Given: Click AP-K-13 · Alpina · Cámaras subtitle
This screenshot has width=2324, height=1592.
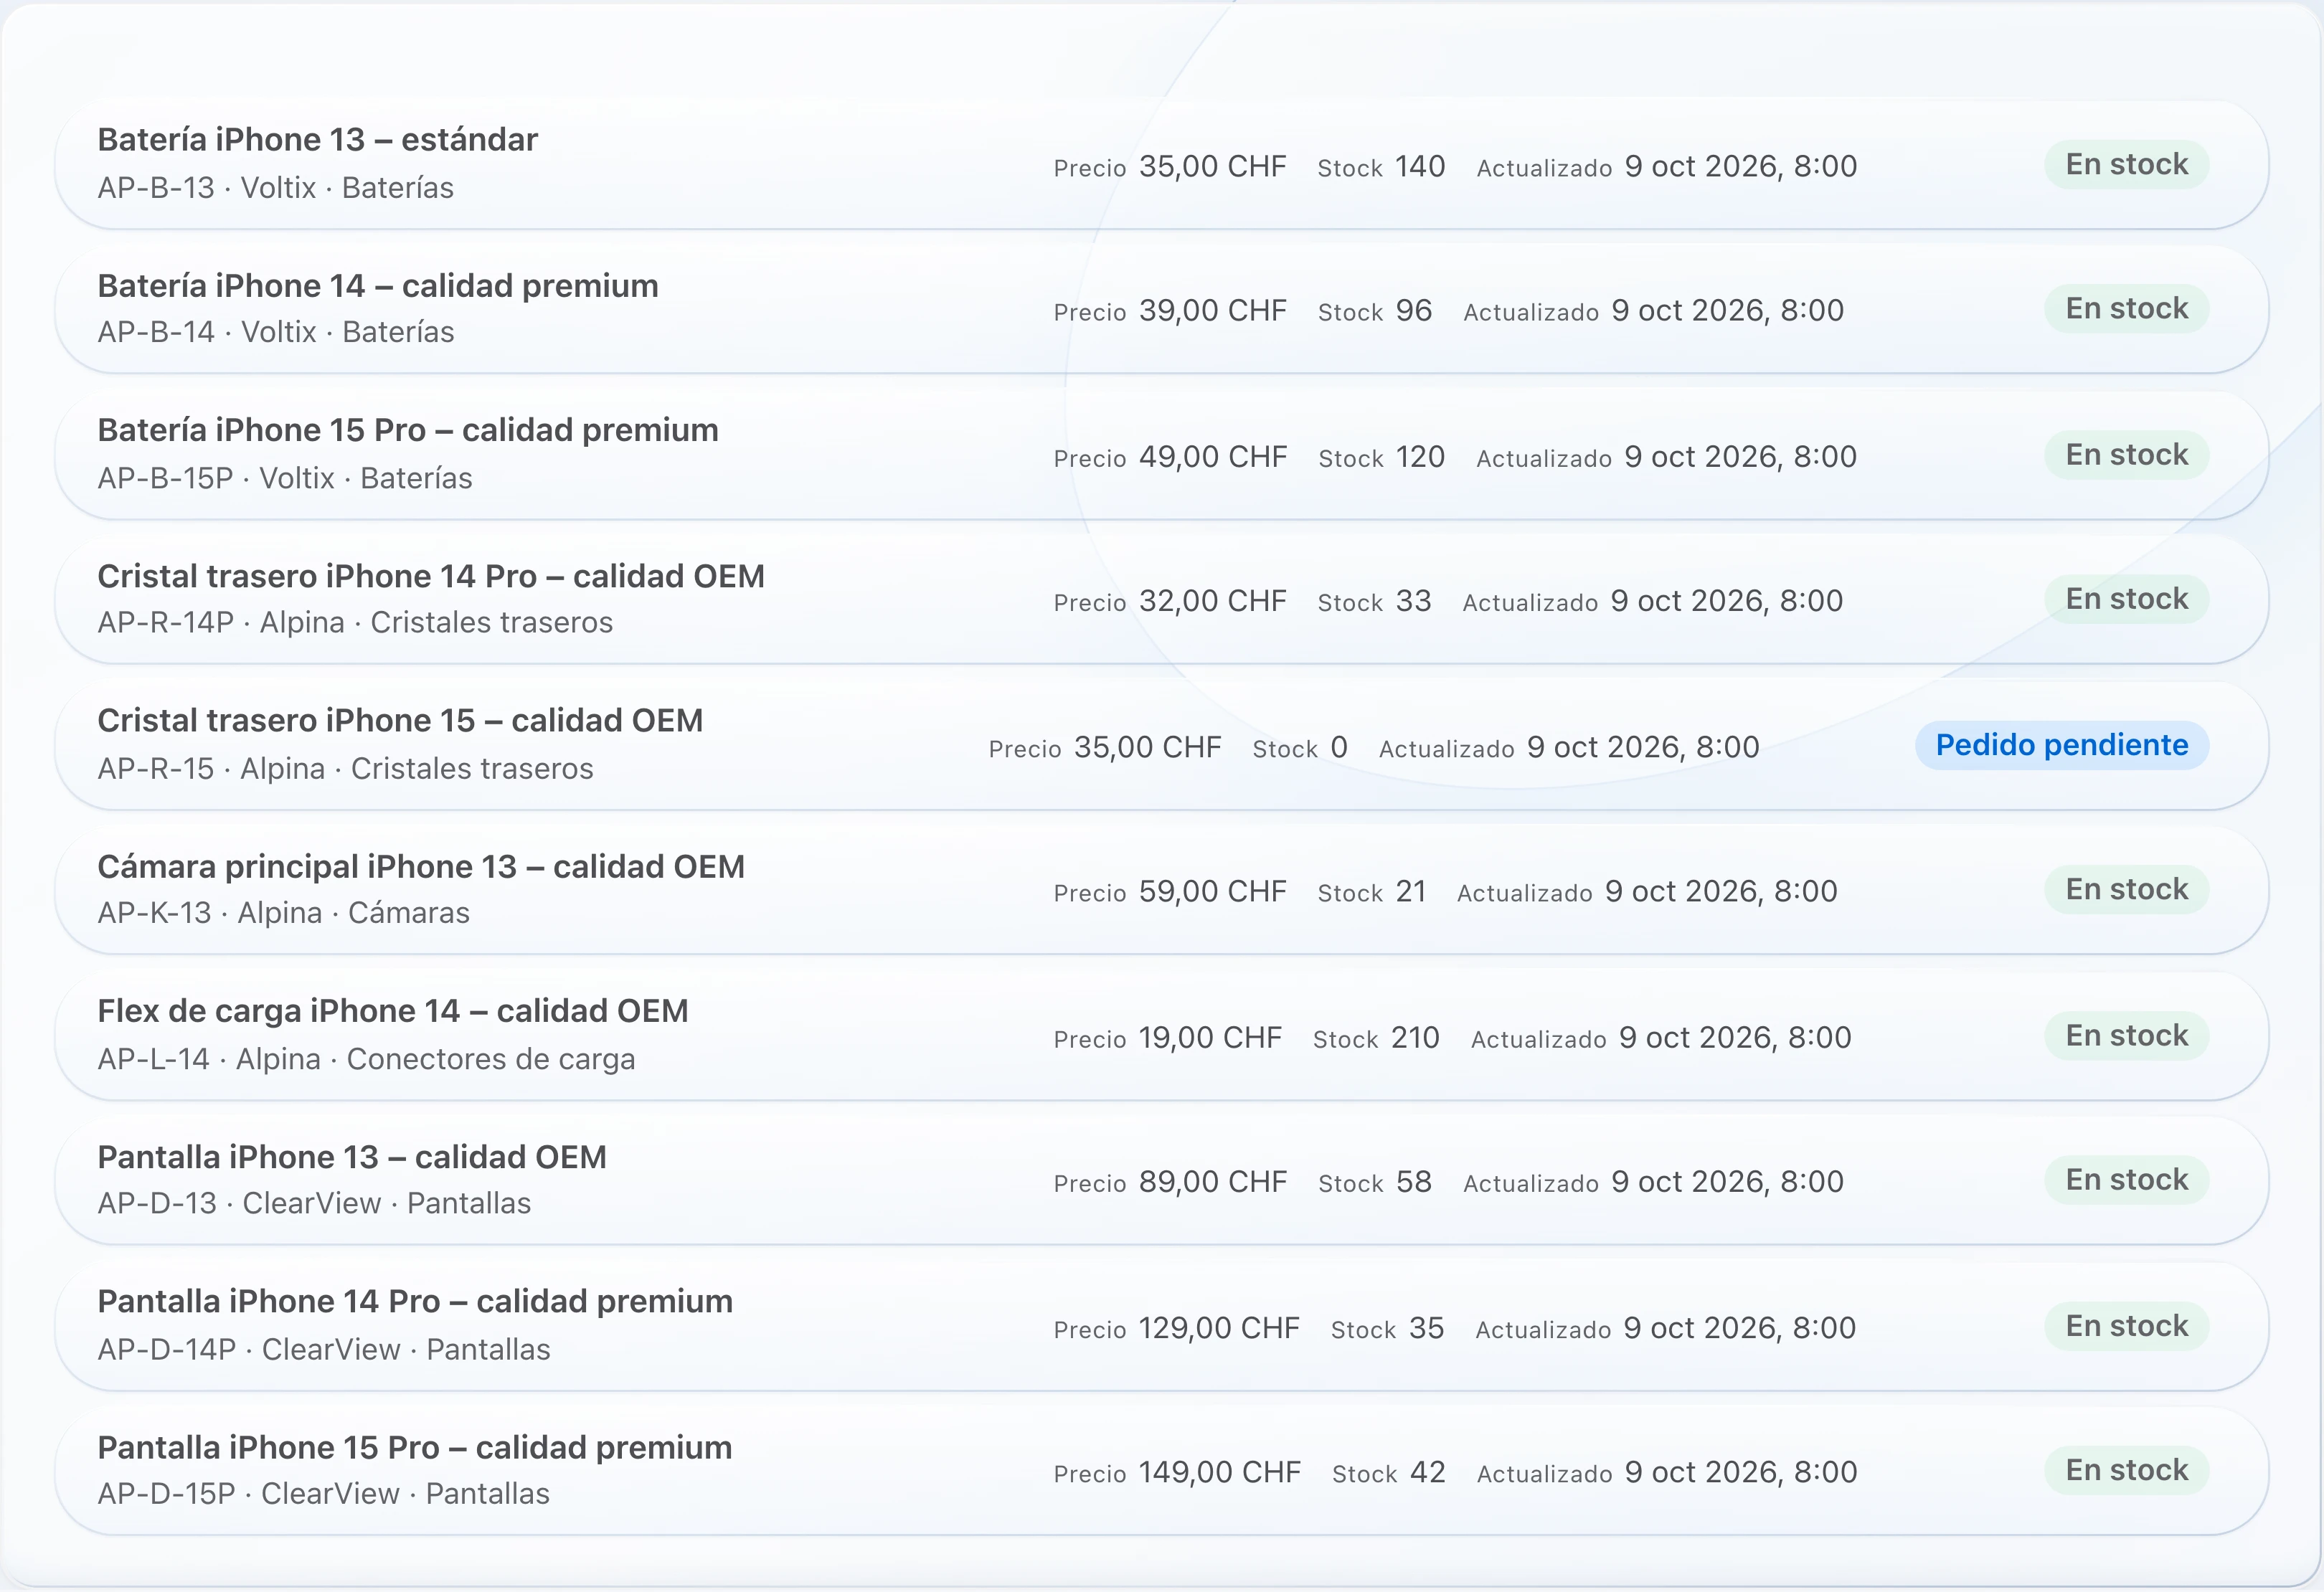Looking at the screenshot, I should click(x=284, y=913).
